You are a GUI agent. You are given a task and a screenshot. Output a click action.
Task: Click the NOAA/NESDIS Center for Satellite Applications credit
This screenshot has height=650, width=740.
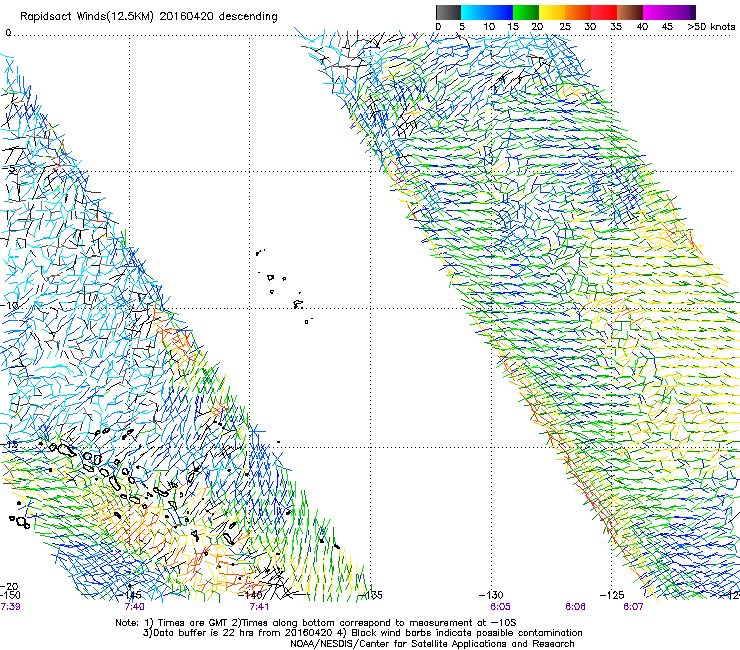(432, 644)
